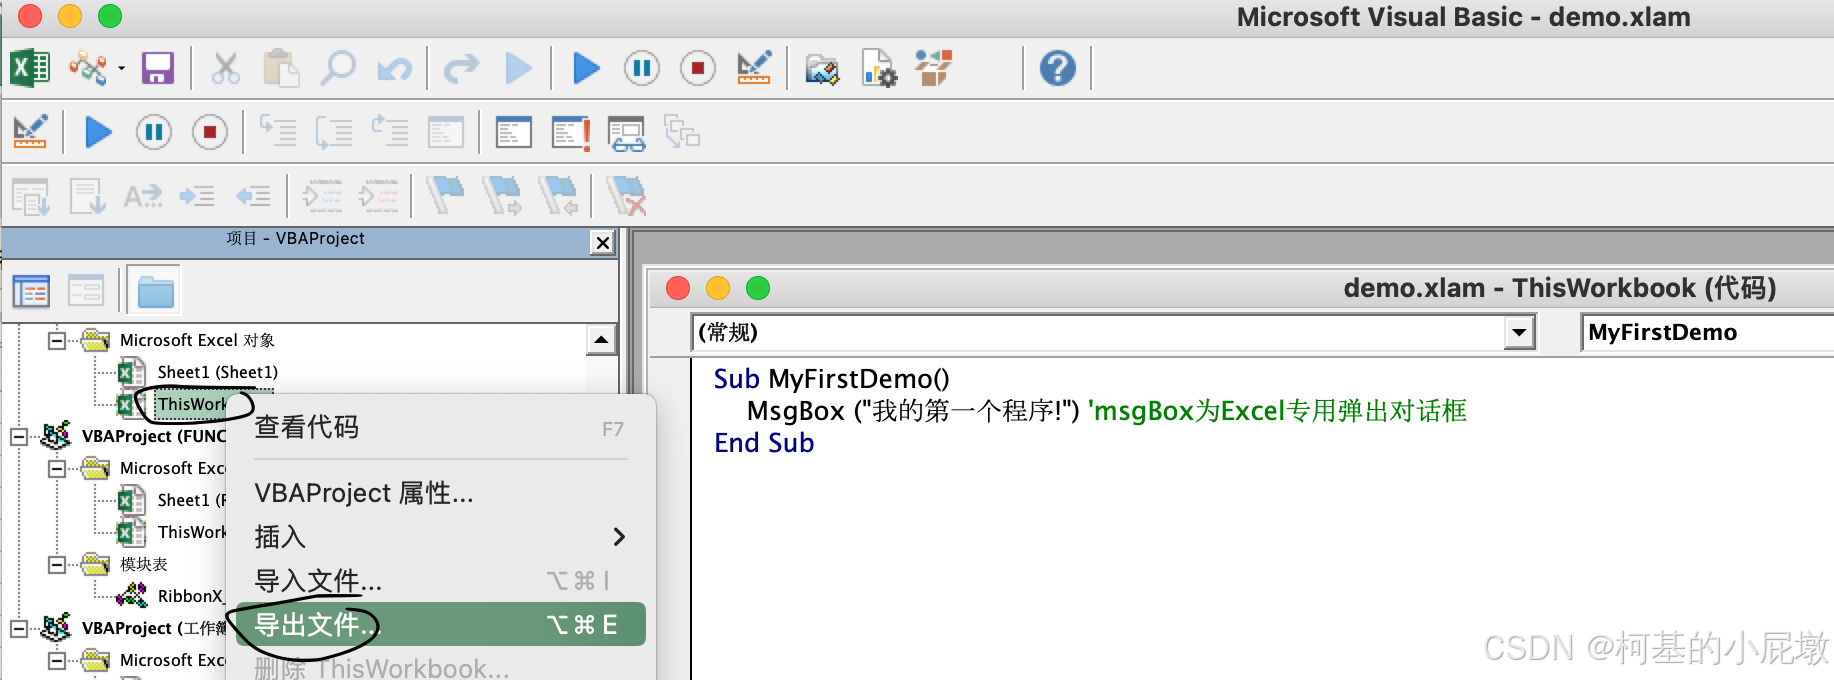Close the project VBAProject panel
Viewport: 1834px width, 680px height.
(602, 242)
